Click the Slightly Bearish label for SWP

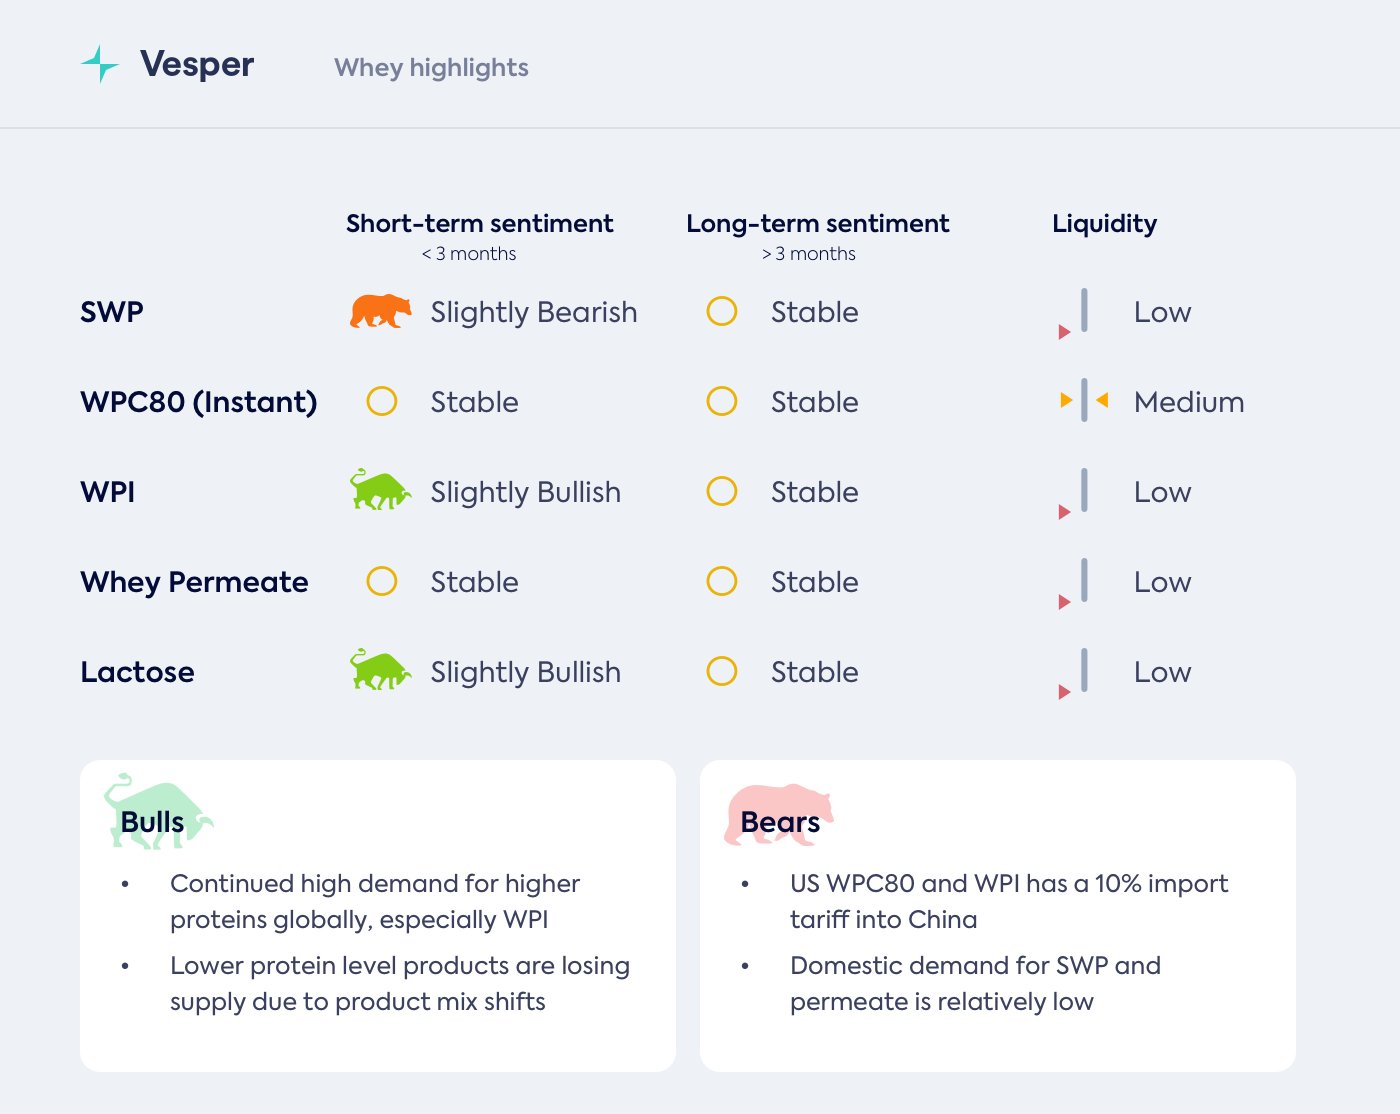(x=534, y=312)
